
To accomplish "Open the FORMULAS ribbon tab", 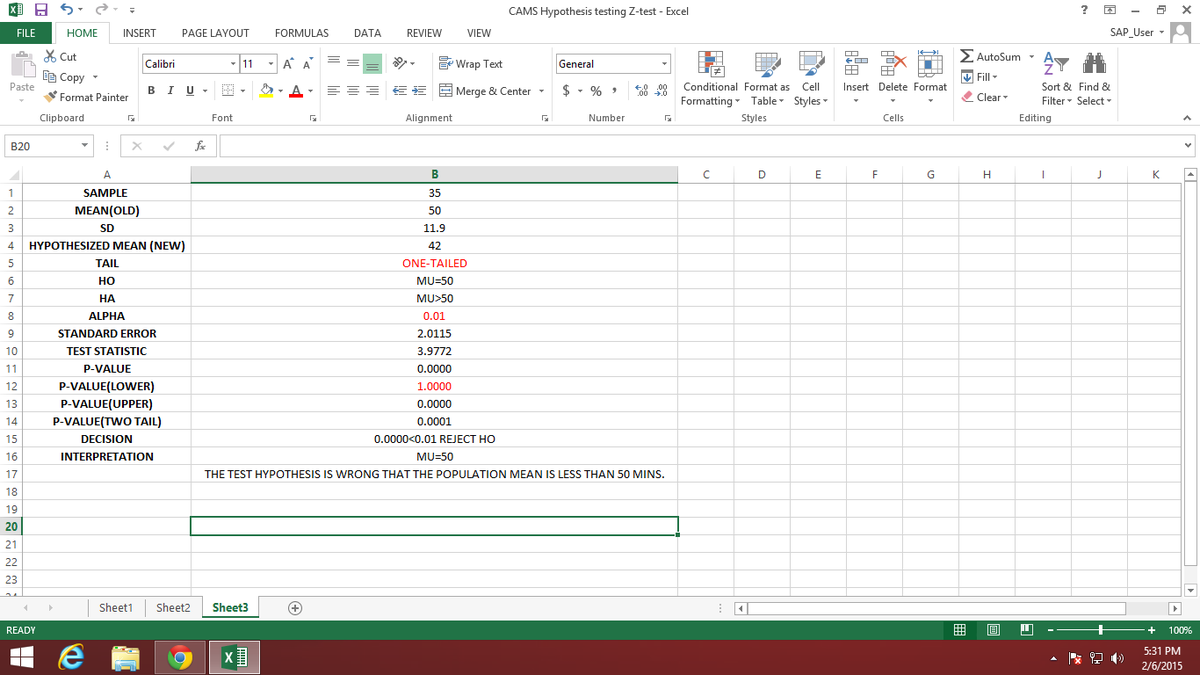I will pyautogui.click(x=301, y=33).
